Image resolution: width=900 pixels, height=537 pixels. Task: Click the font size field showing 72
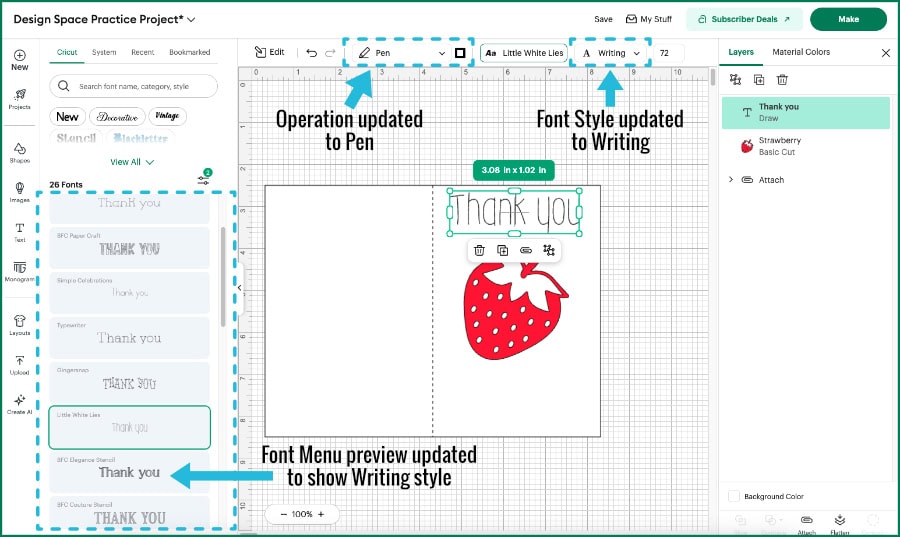coord(669,53)
